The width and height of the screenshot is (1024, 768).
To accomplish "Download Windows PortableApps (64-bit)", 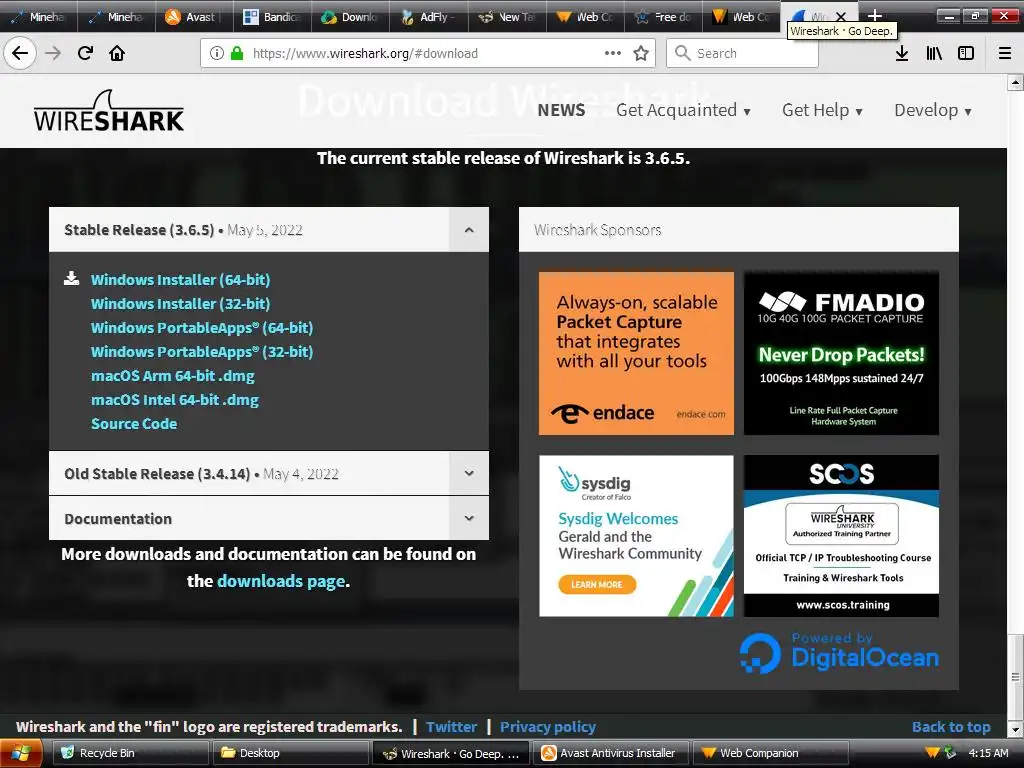I will (202, 328).
